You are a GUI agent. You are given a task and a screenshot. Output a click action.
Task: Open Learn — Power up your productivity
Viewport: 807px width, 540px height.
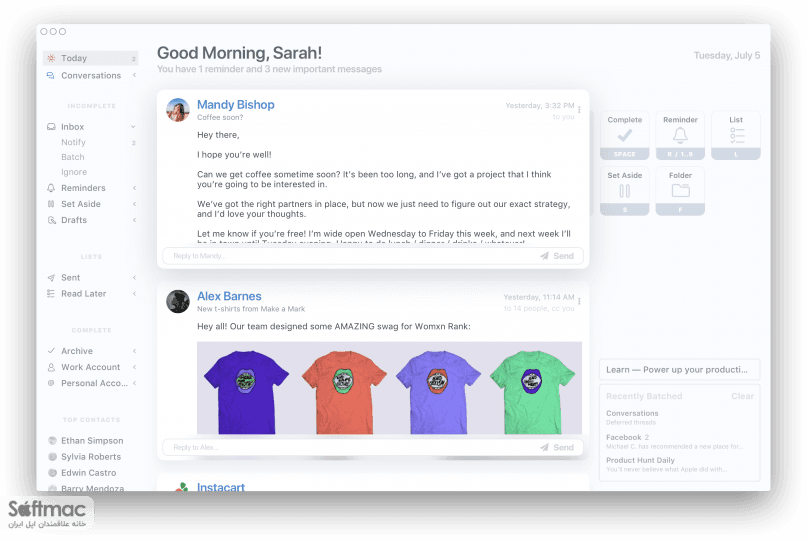[679, 370]
